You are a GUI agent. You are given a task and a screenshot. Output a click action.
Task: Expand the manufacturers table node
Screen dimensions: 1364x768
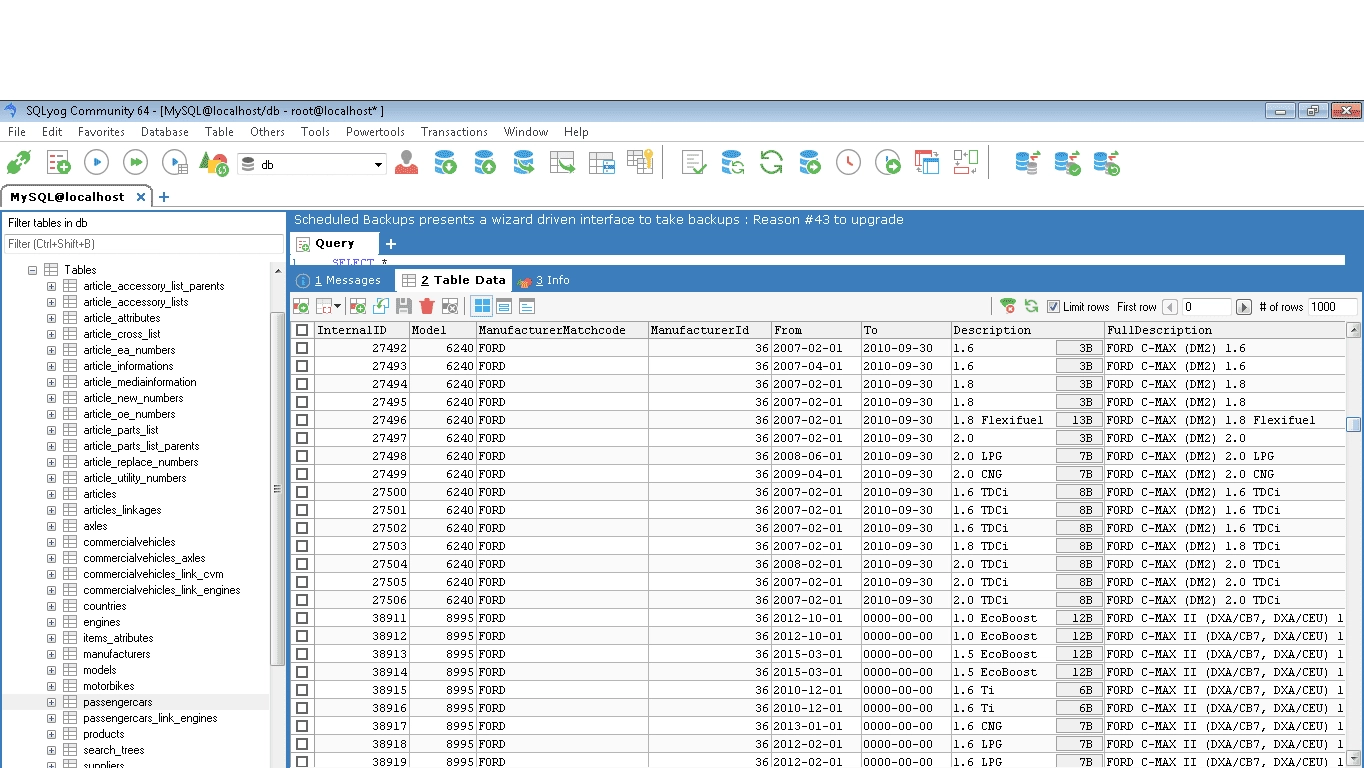coord(52,654)
